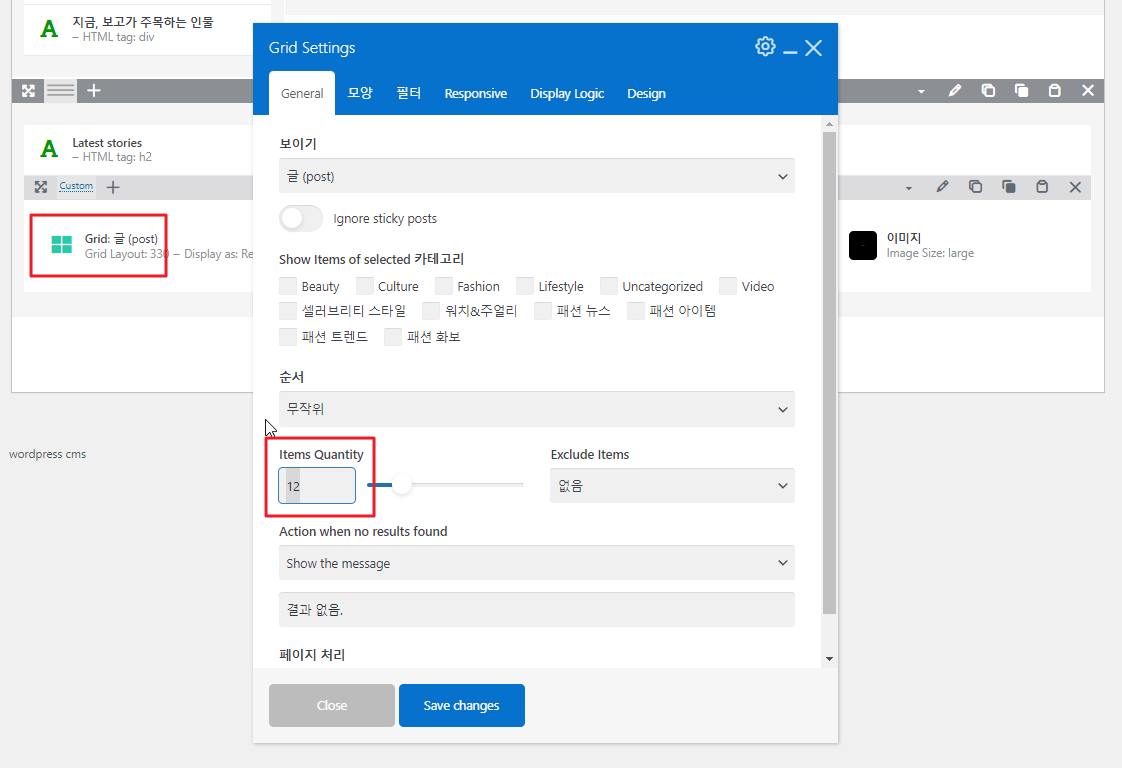Check the Fashion category checkbox

(444, 286)
